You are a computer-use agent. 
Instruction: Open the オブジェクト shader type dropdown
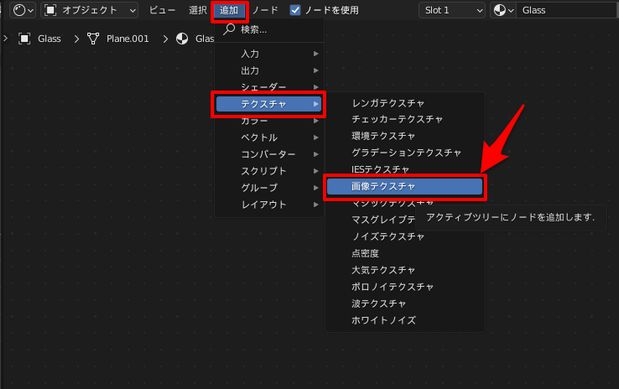pos(90,10)
